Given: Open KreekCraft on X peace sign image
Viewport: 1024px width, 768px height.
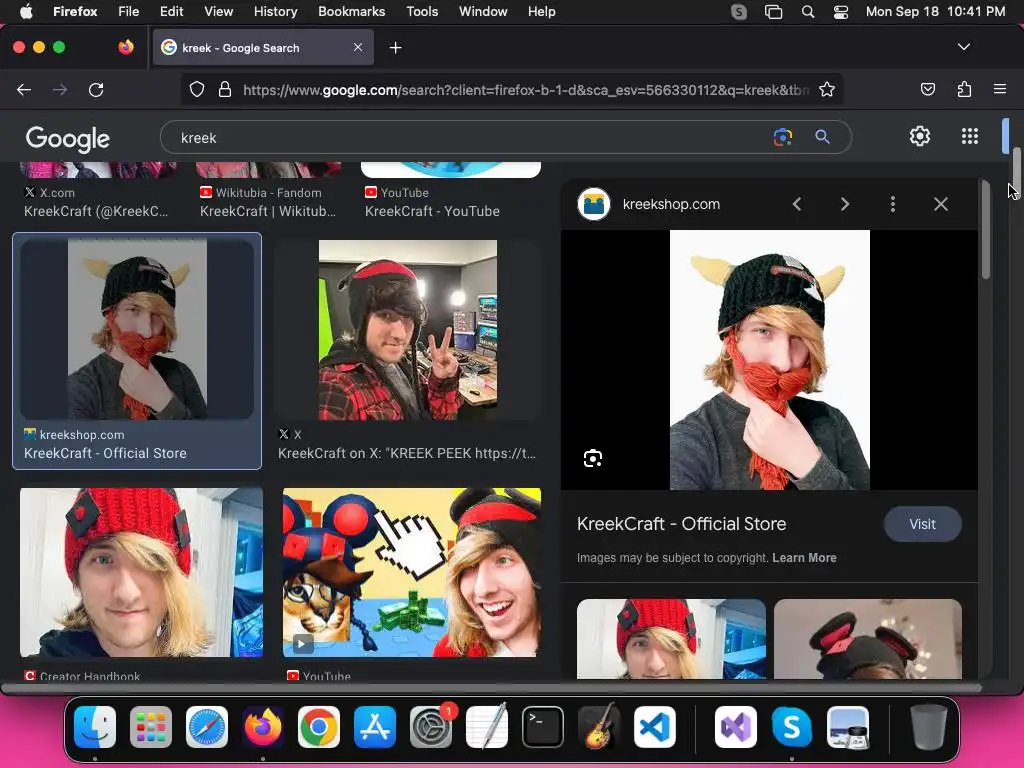Looking at the screenshot, I should coord(408,330).
